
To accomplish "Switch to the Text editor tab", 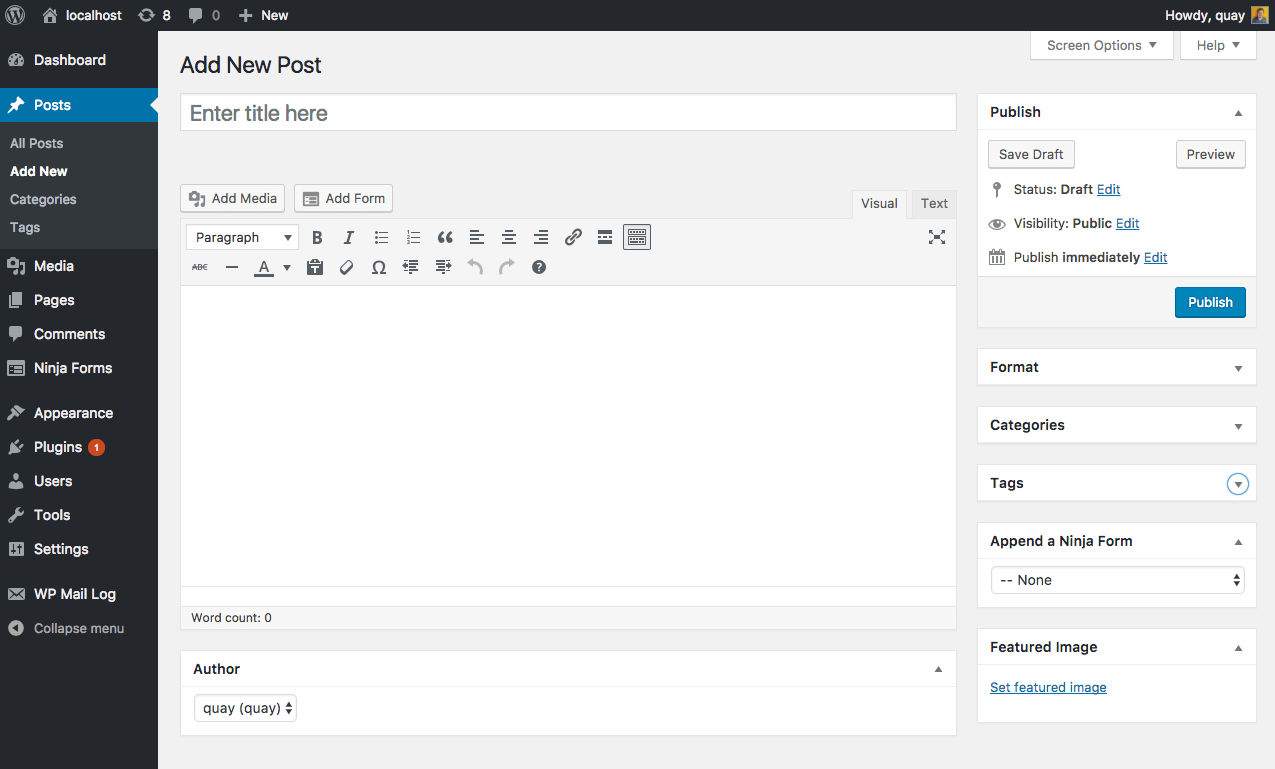I will click(x=934, y=204).
